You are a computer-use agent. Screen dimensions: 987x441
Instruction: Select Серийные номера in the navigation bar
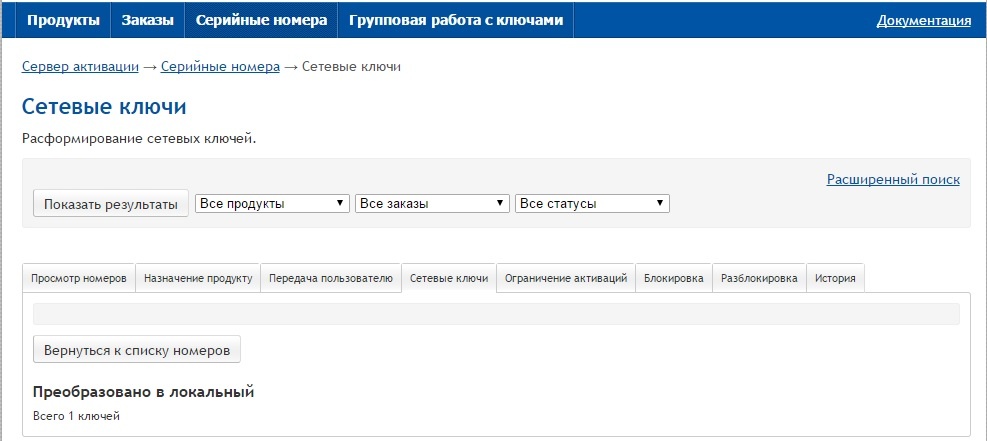click(x=261, y=20)
